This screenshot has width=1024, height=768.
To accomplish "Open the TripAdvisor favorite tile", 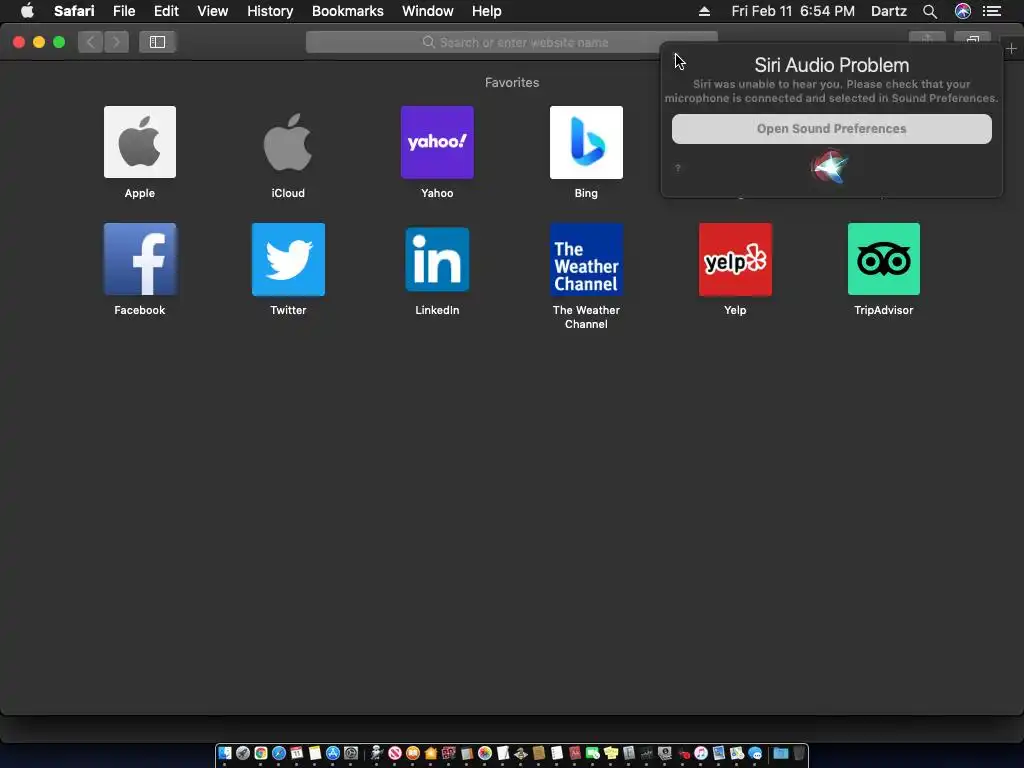I will (x=884, y=259).
